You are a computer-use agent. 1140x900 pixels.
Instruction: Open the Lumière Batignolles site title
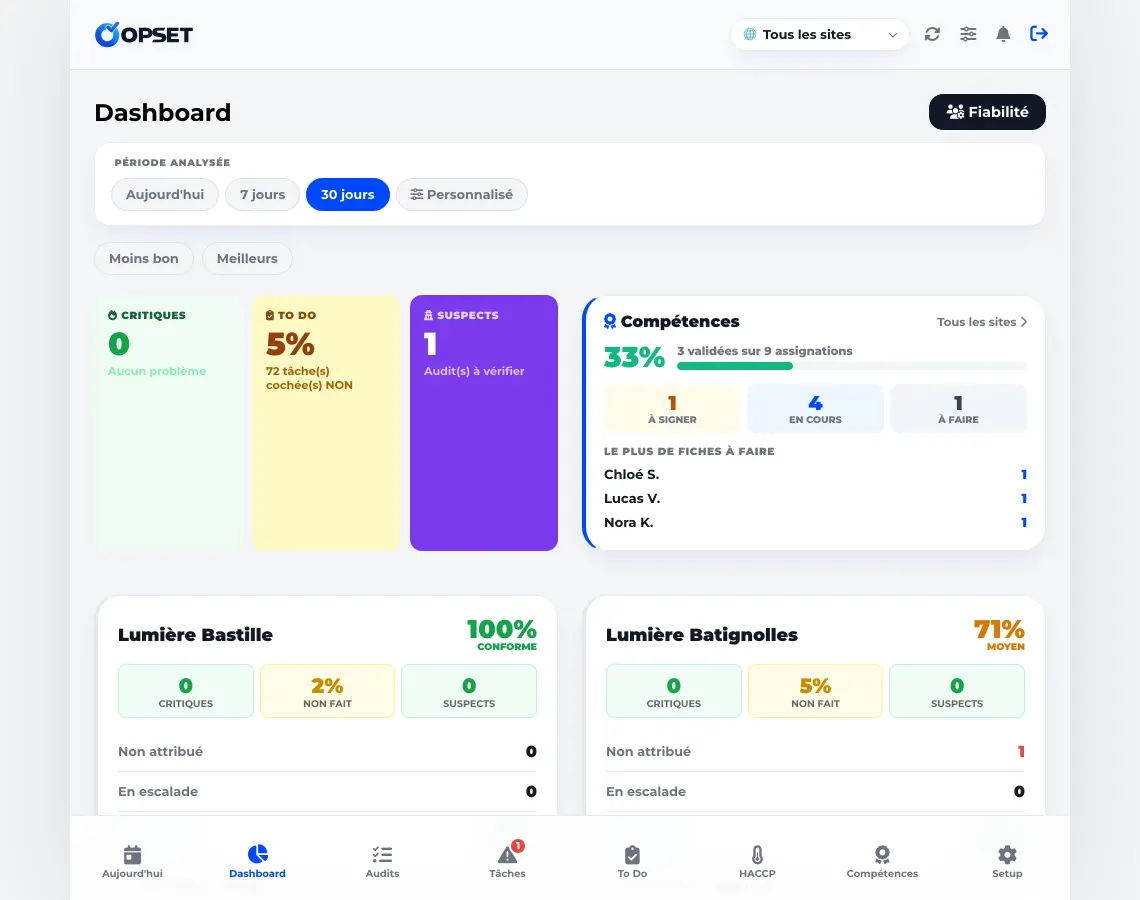point(702,635)
